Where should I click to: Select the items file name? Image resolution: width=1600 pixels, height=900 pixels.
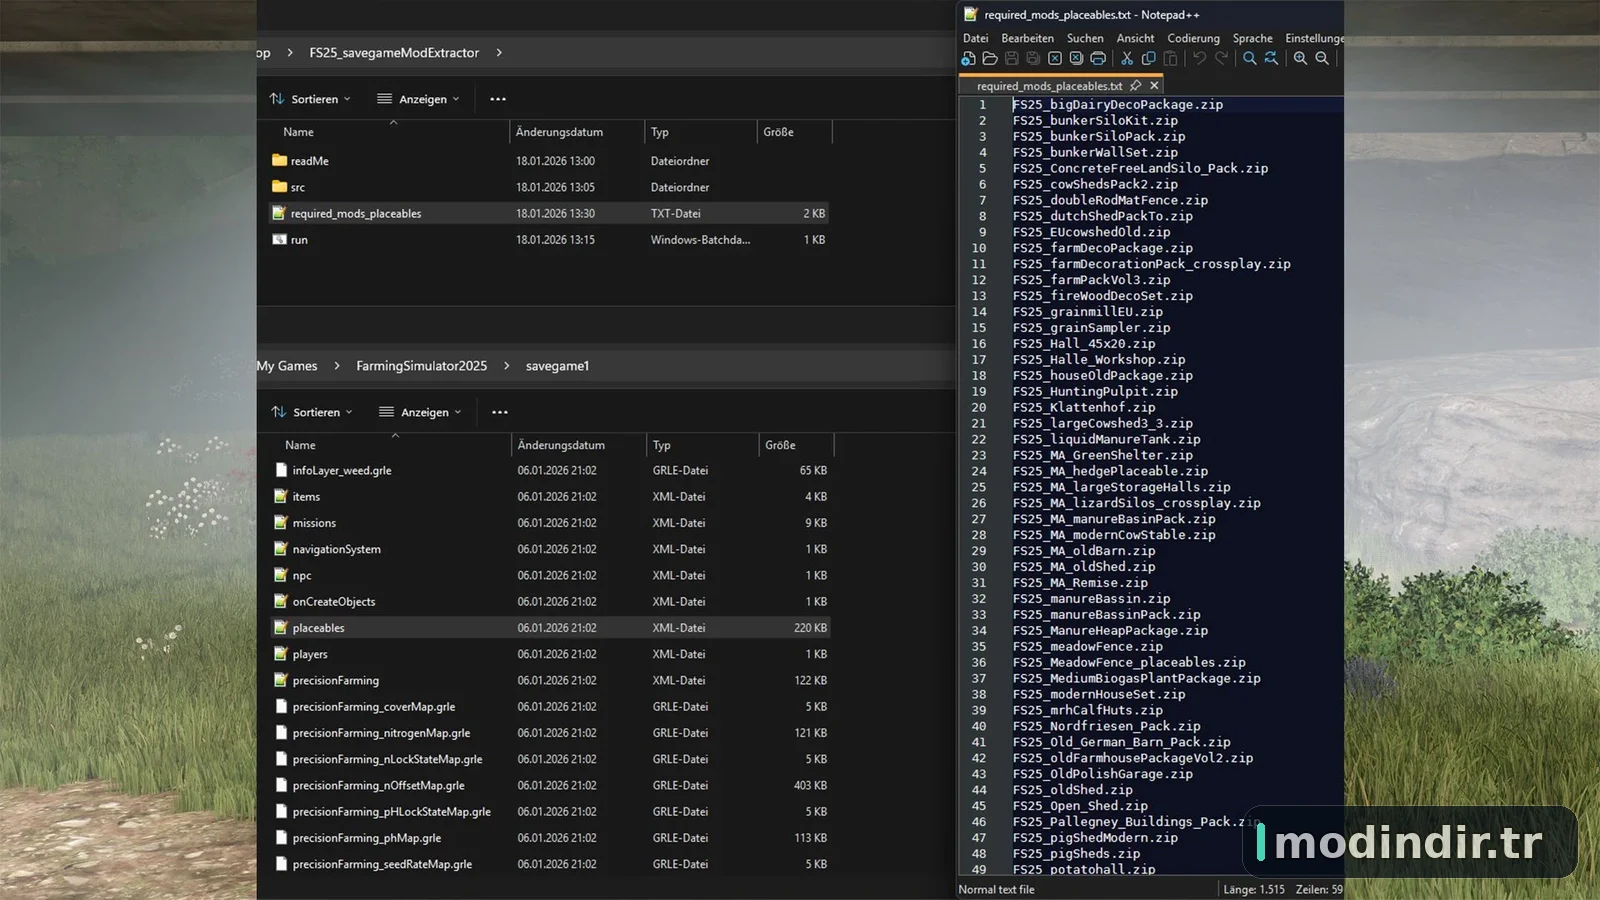[306, 497]
